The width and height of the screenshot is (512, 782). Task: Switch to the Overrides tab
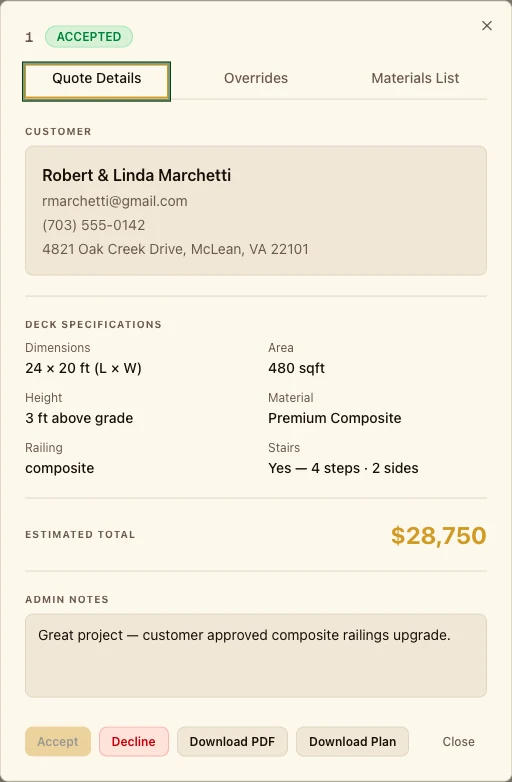tap(256, 78)
